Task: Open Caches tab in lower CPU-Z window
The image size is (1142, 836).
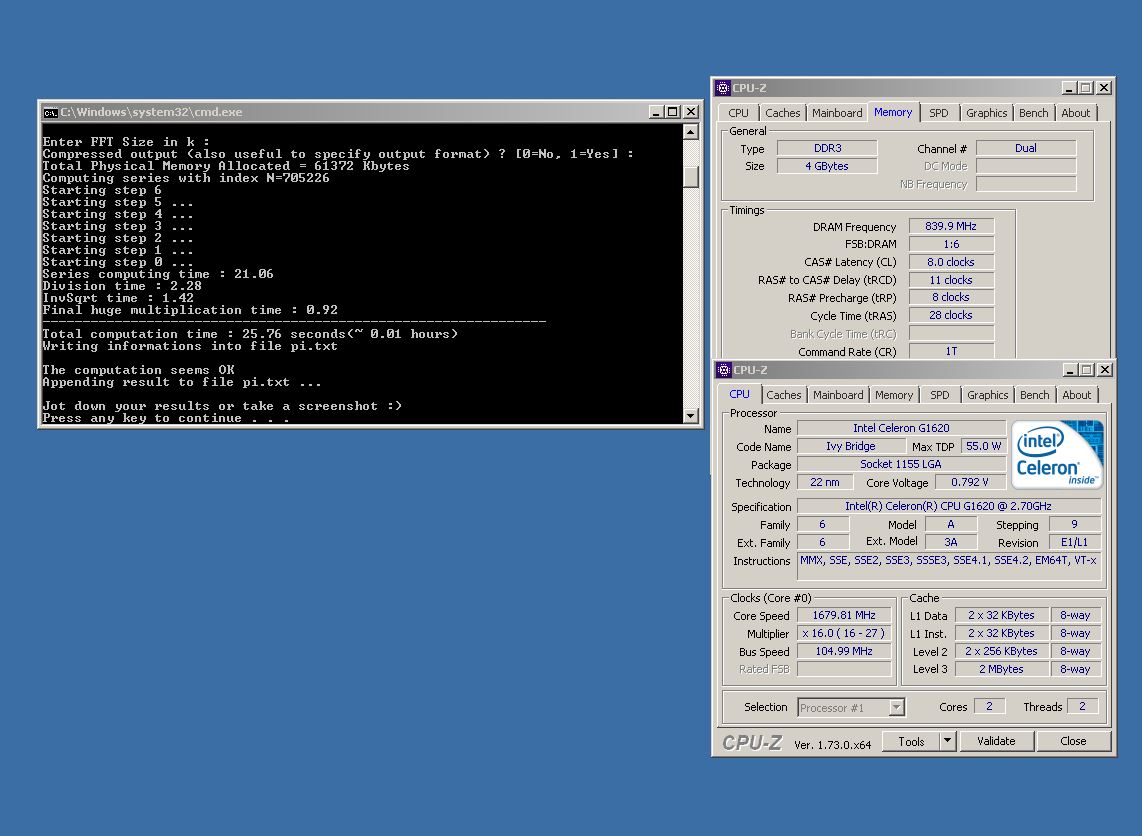Action: pyautogui.click(x=784, y=395)
